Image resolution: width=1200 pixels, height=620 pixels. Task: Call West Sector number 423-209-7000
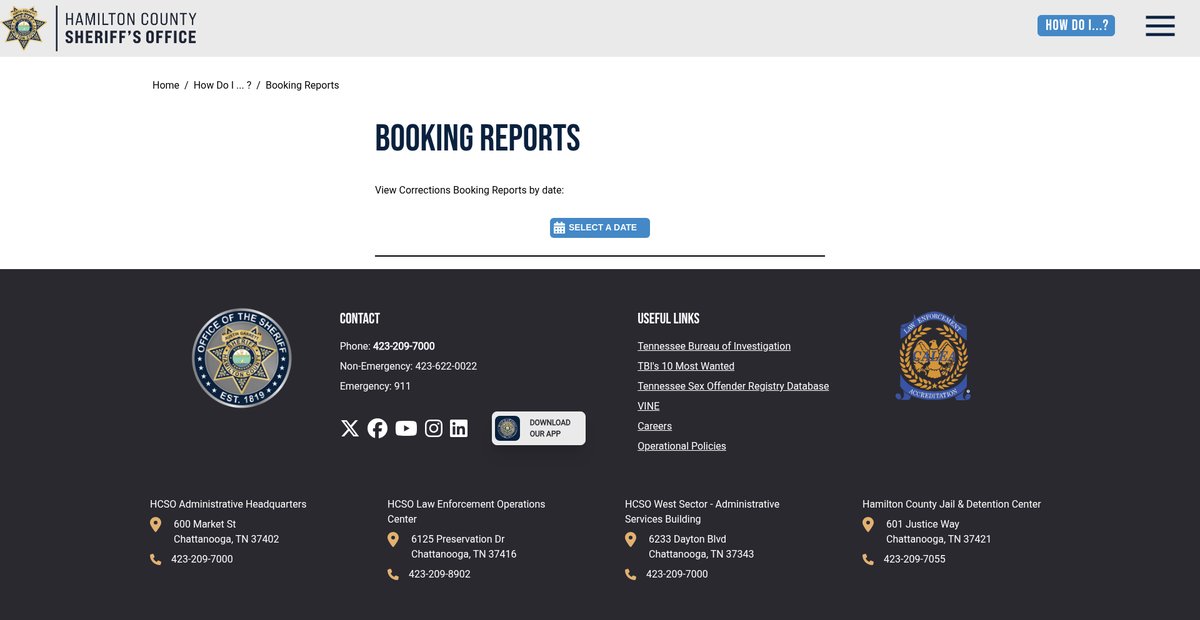[x=677, y=574]
